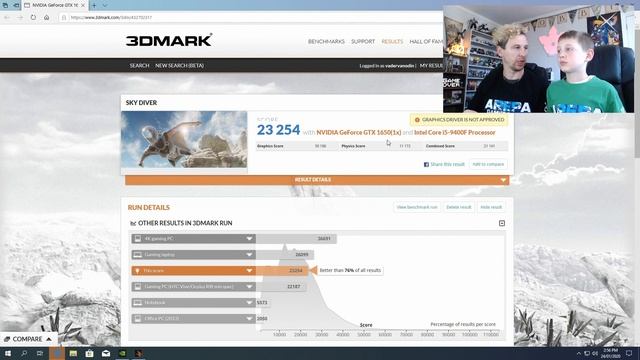
Task: Show tabs you've set aside icon
Action: pyautogui.click(x=5, y=5)
